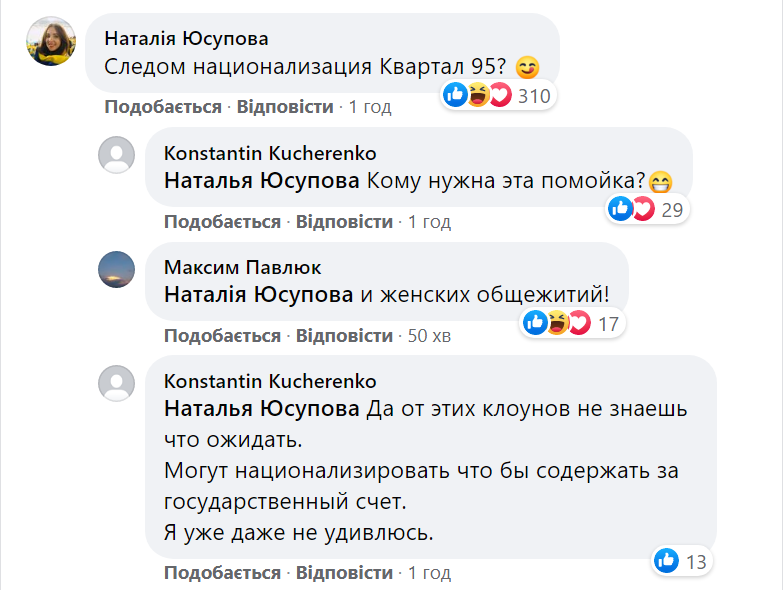Screen dimensions: 783x590
Task: Click the like reaction icon showing 13
Action: (666, 561)
